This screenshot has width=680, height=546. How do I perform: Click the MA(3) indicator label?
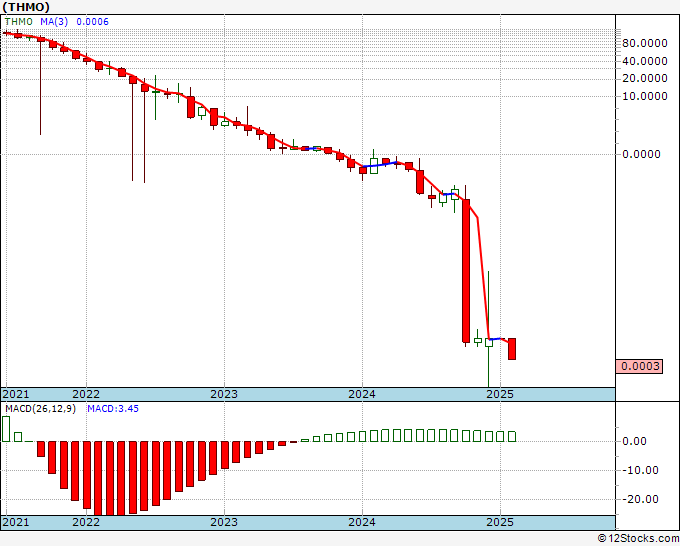(54, 22)
